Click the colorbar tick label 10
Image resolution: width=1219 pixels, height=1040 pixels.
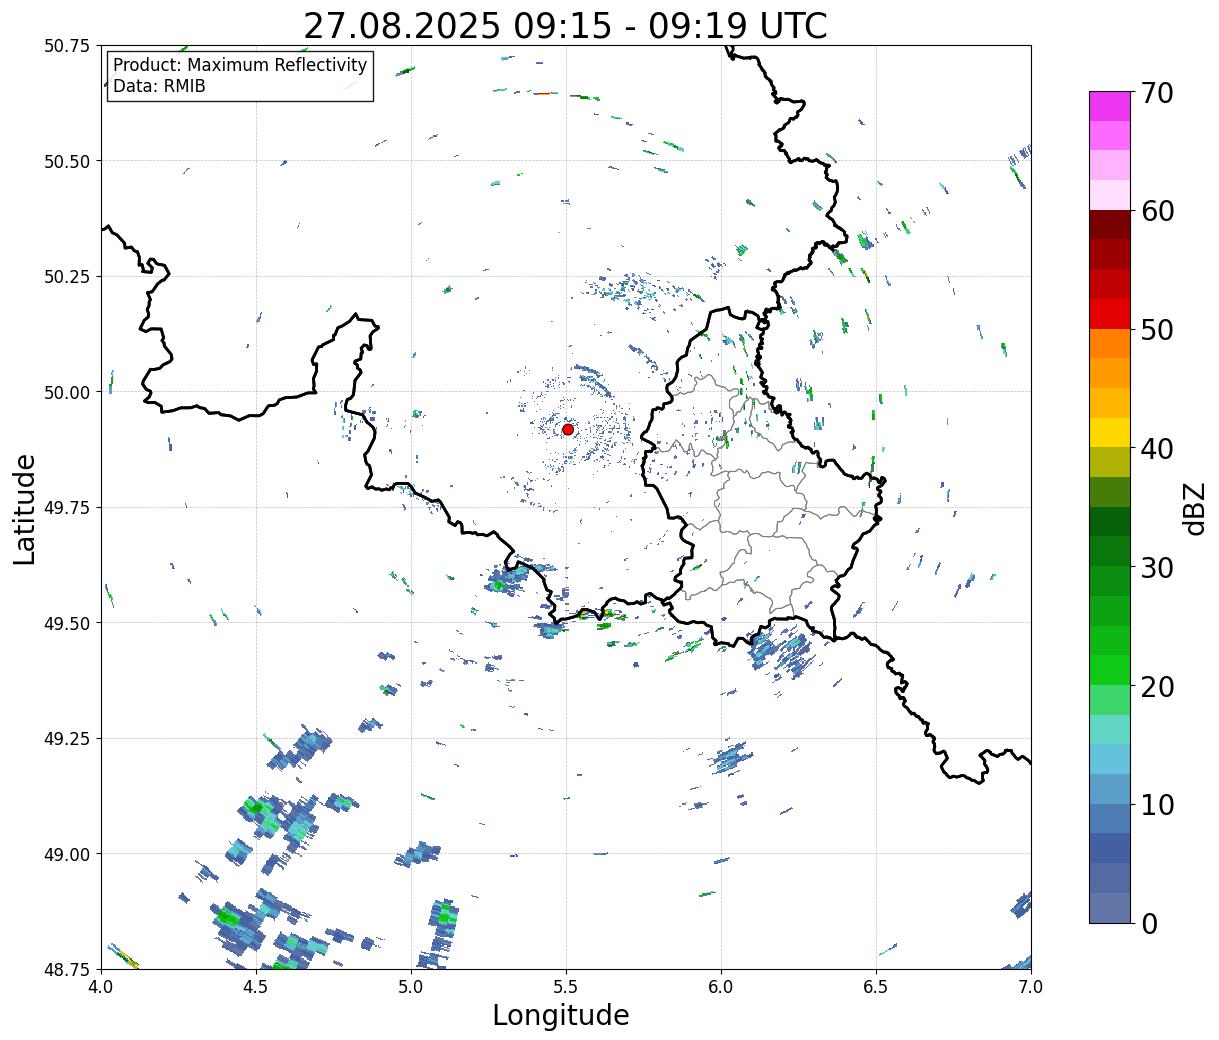(1157, 805)
